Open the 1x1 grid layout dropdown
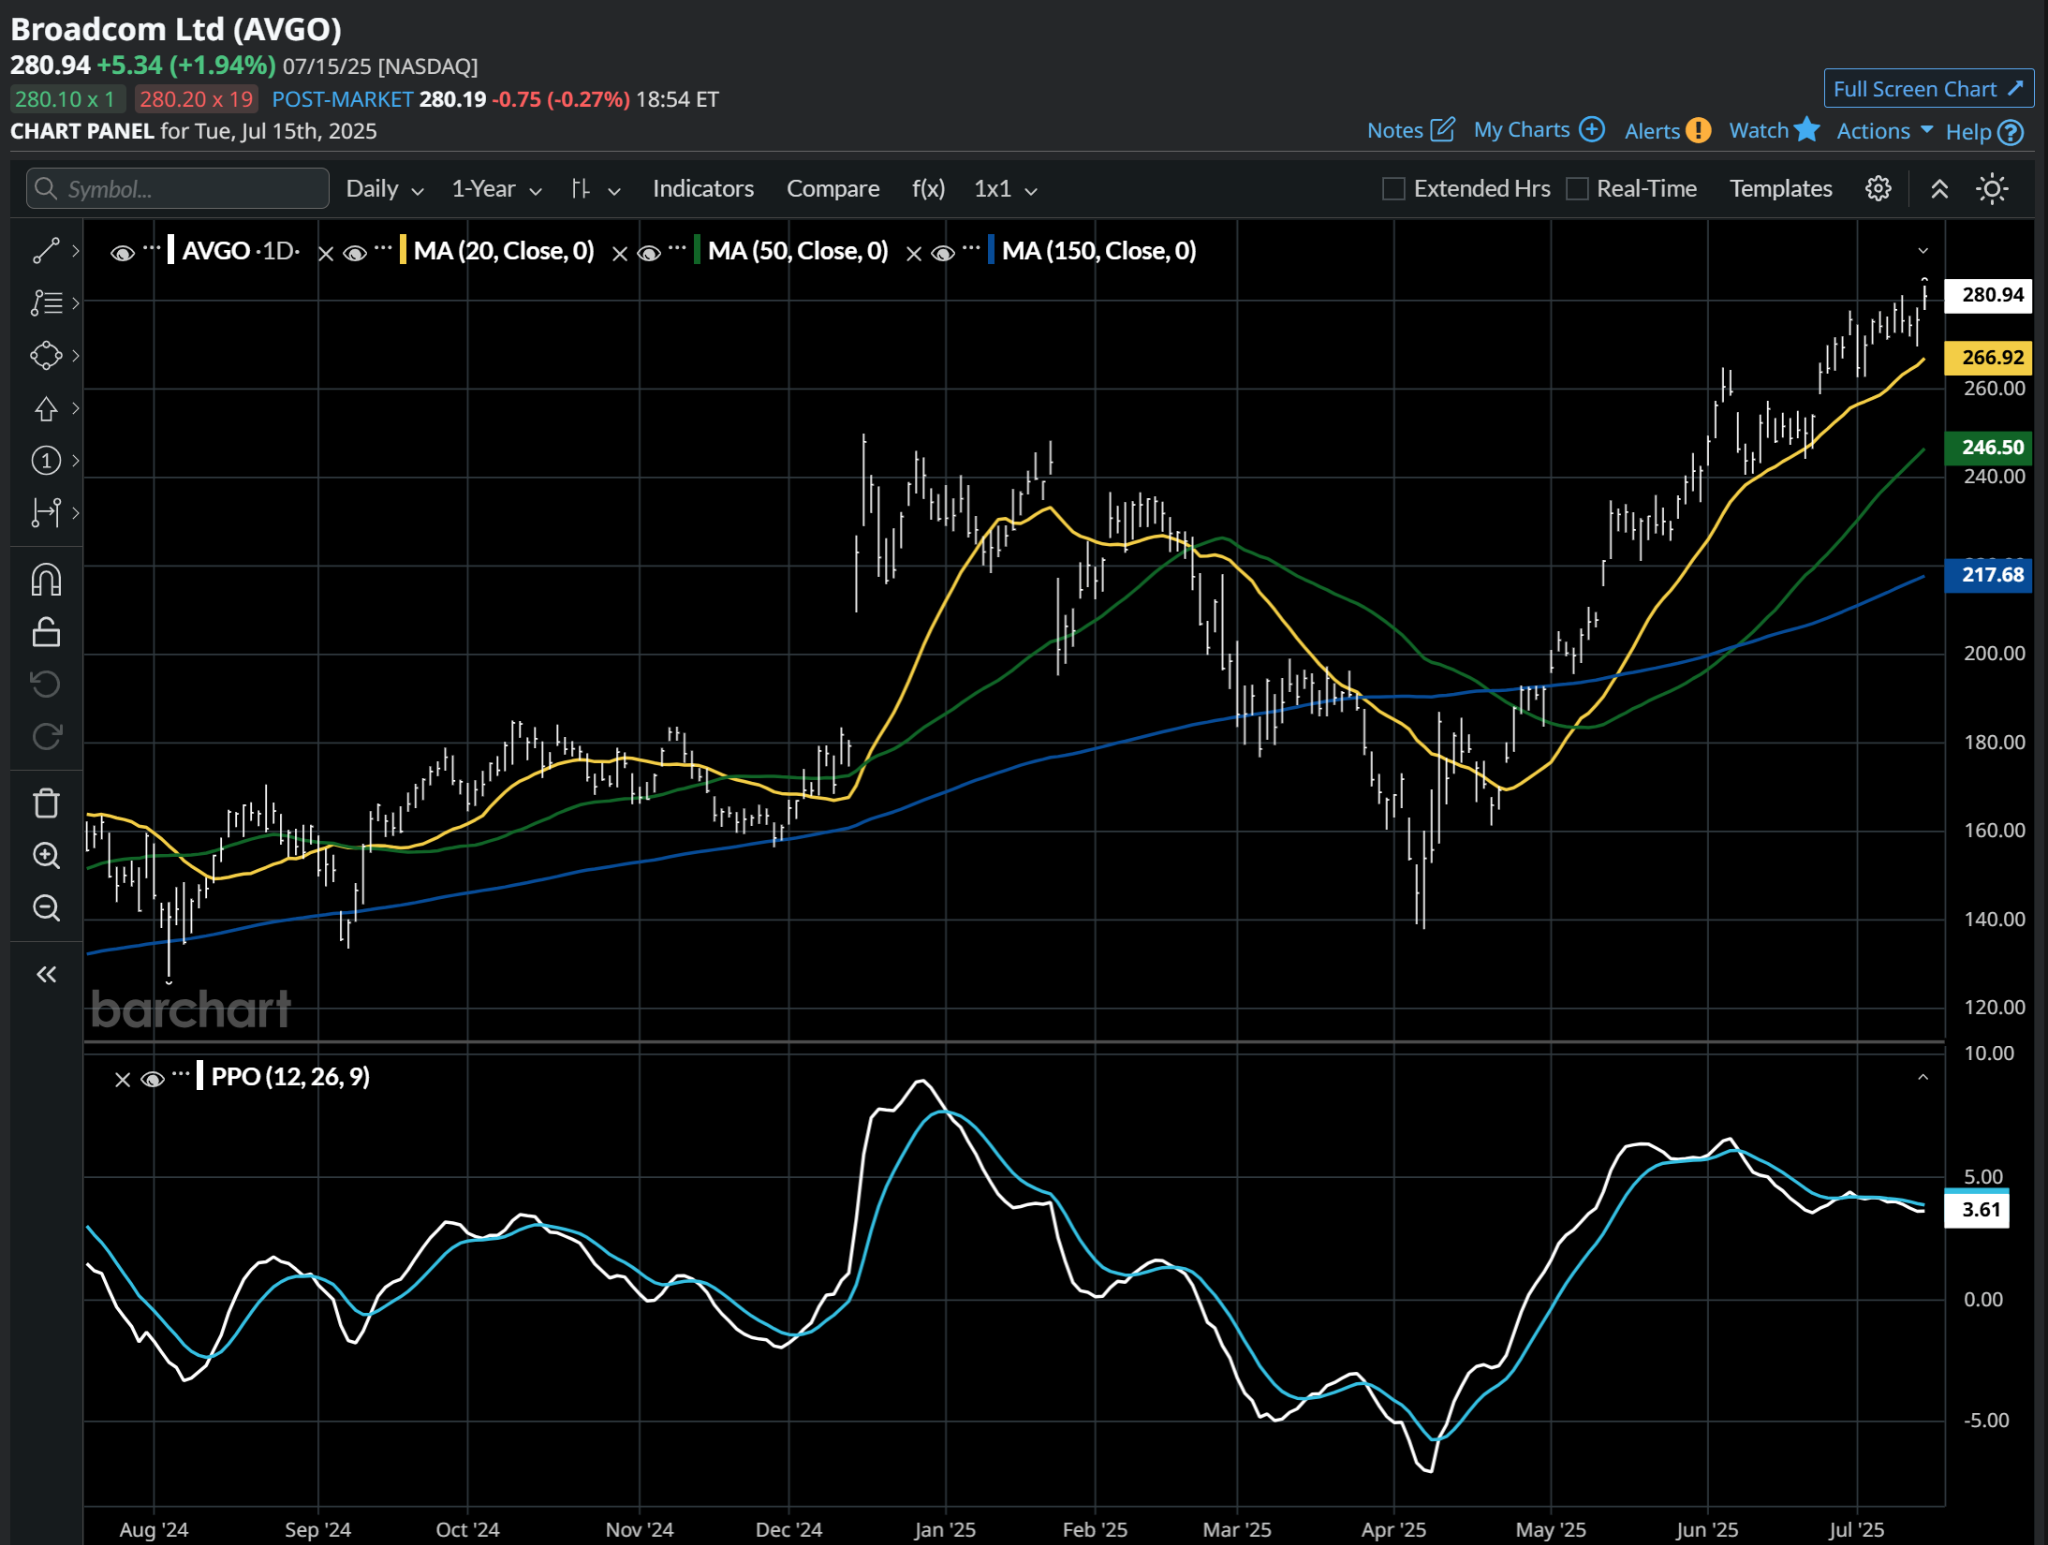This screenshot has width=2048, height=1545. 1006,189
